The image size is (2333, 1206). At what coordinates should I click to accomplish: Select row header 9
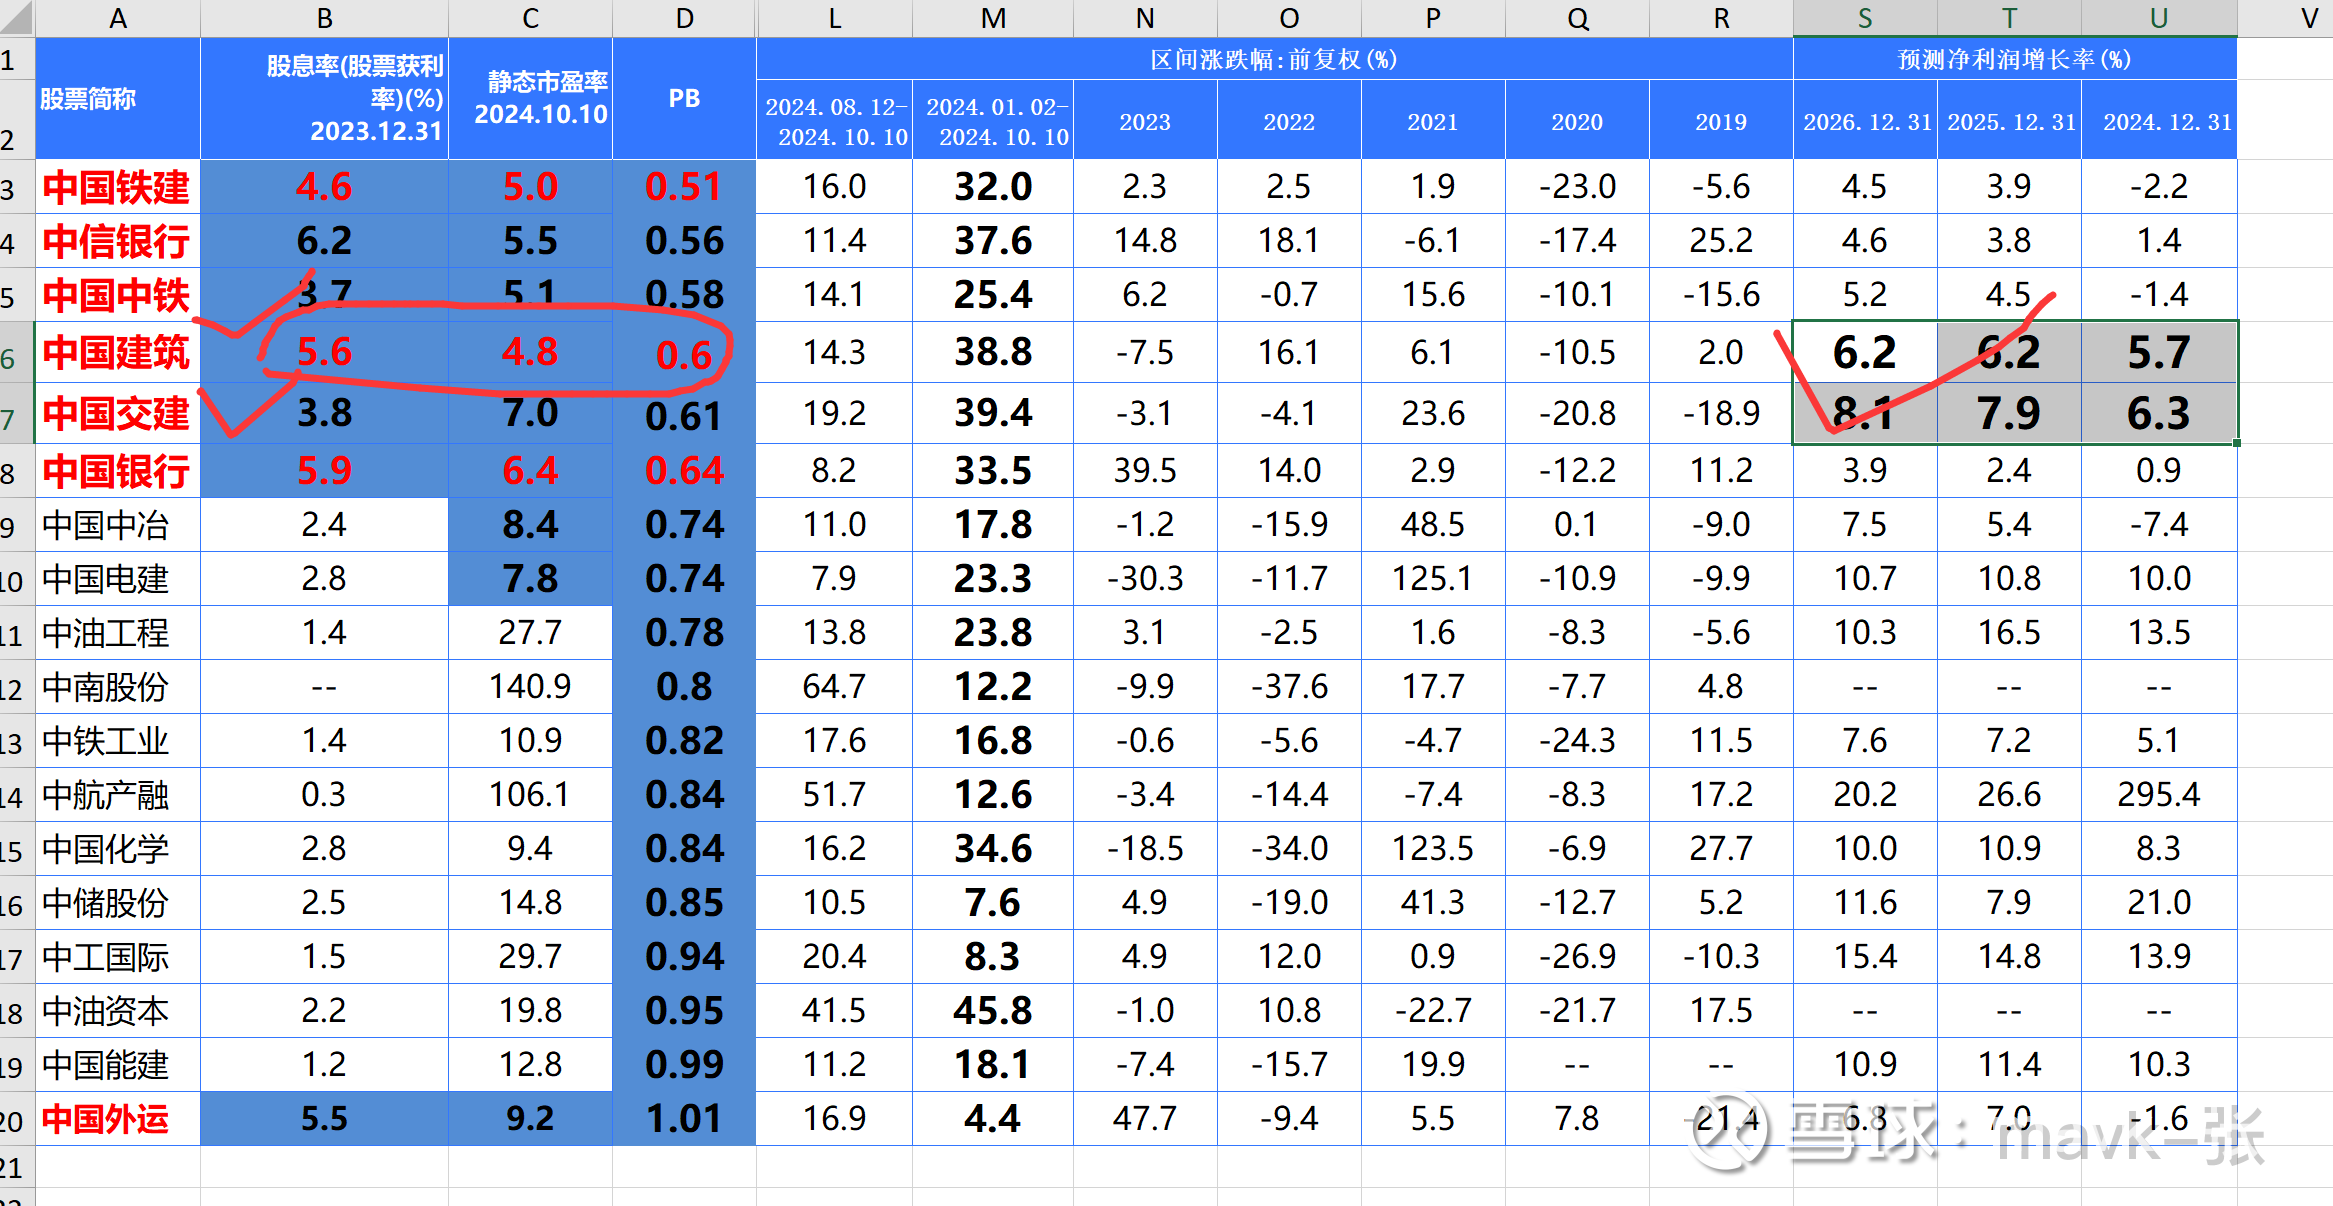pyautogui.click(x=17, y=525)
